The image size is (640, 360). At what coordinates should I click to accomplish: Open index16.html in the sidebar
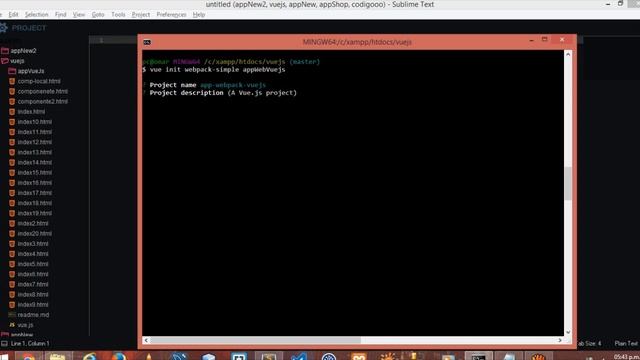(35, 183)
